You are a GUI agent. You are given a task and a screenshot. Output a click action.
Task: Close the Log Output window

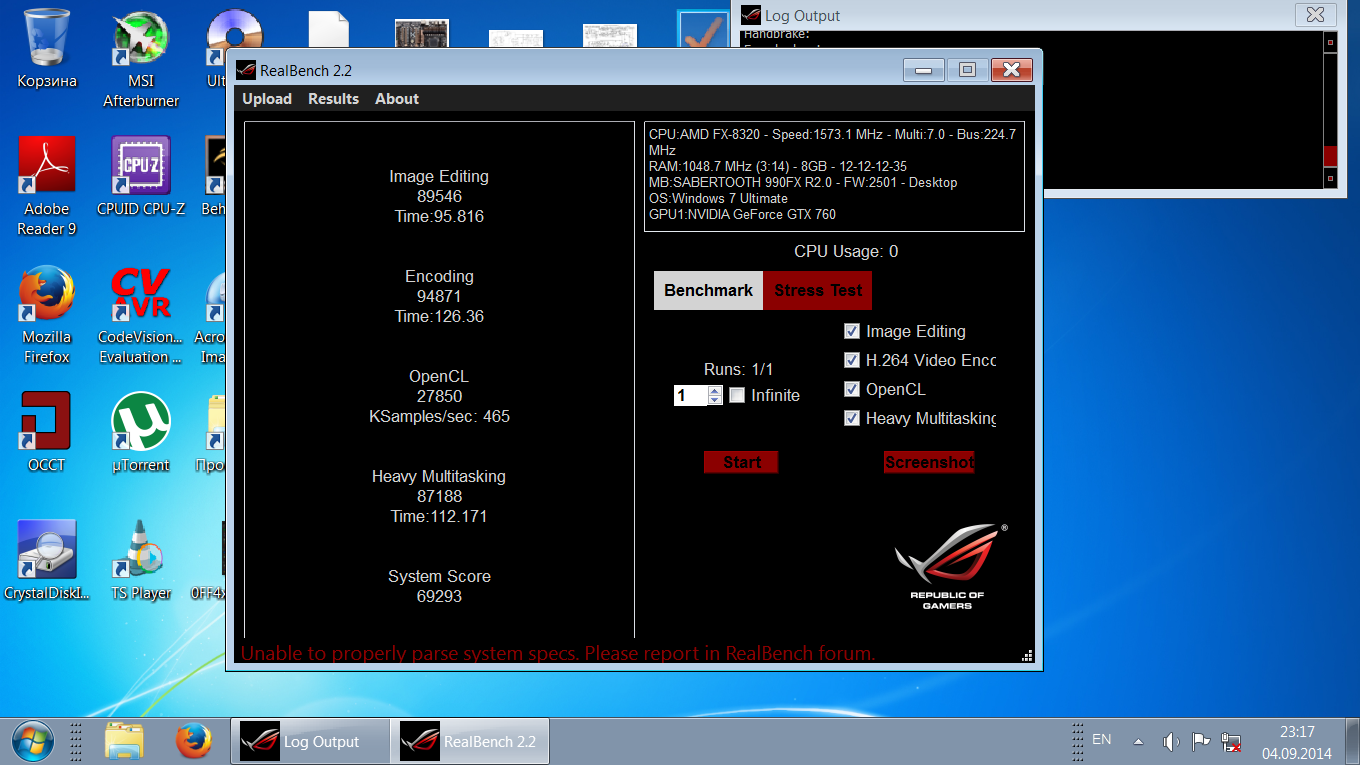pos(1316,15)
